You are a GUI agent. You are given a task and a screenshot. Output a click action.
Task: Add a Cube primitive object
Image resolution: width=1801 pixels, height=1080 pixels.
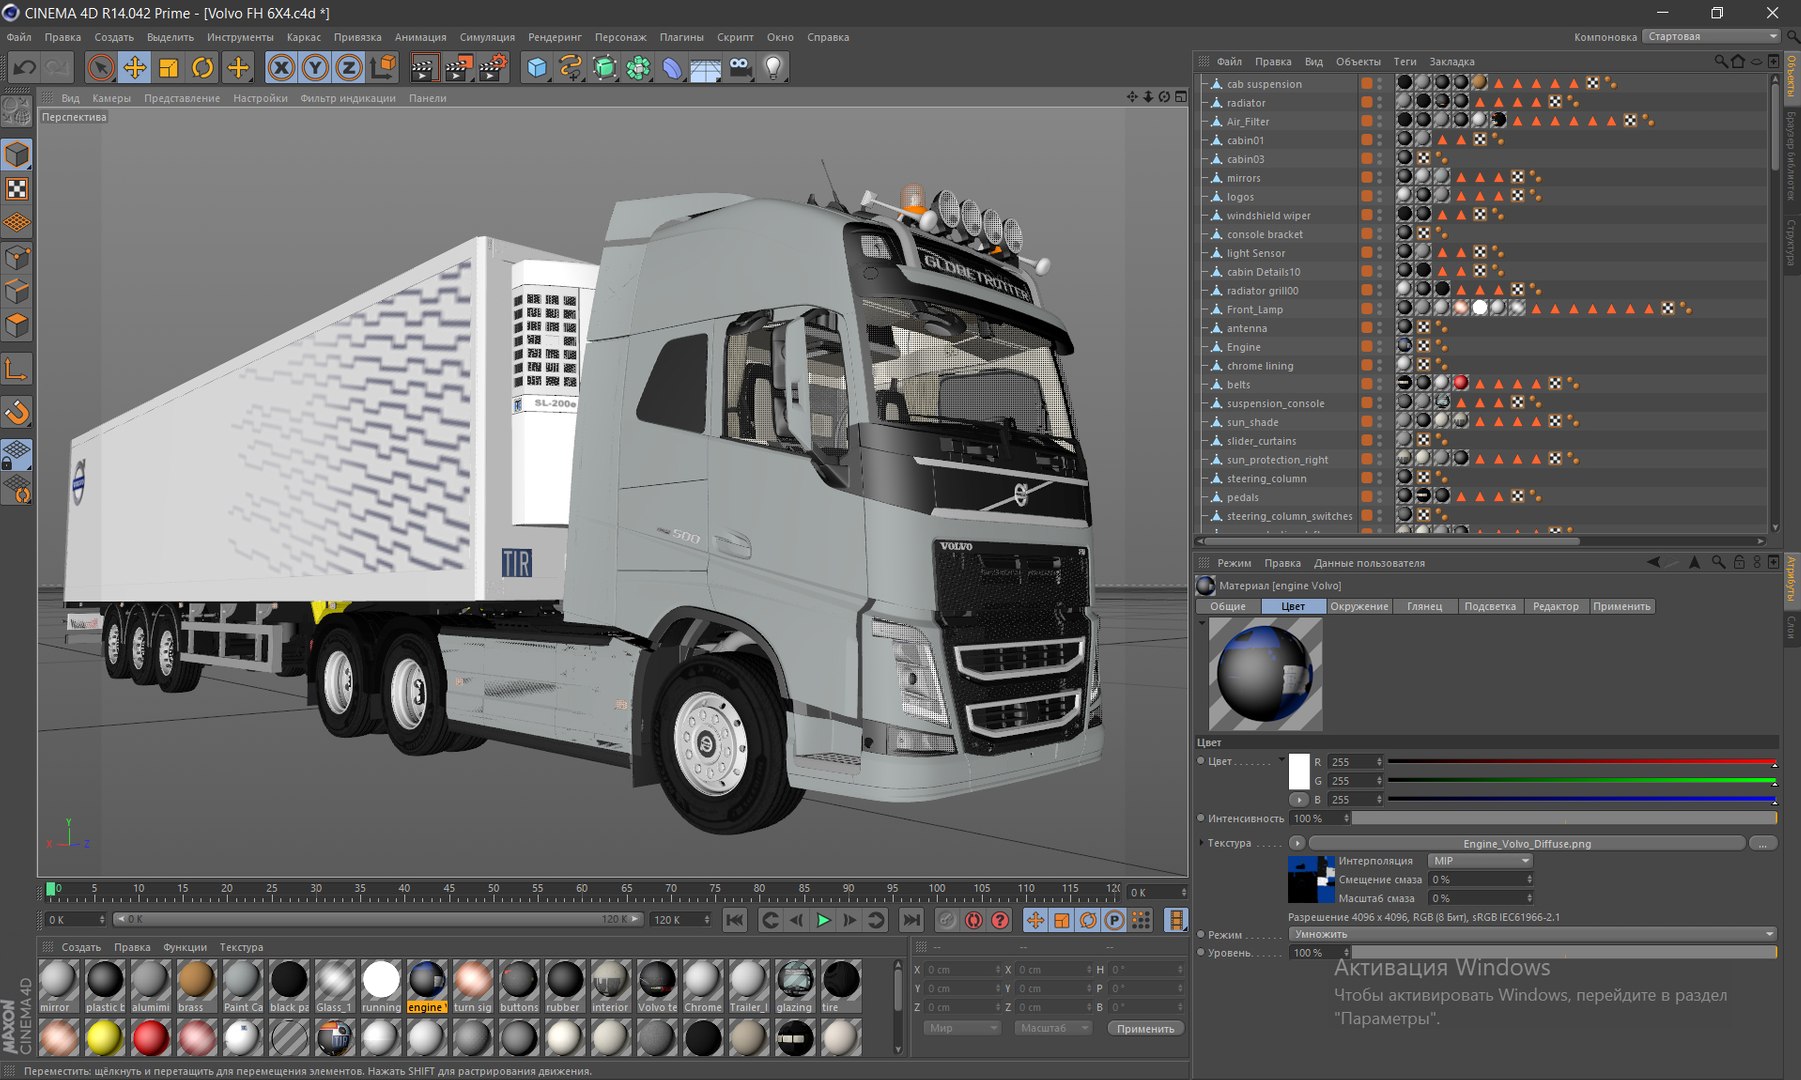[x=537, y=68]
